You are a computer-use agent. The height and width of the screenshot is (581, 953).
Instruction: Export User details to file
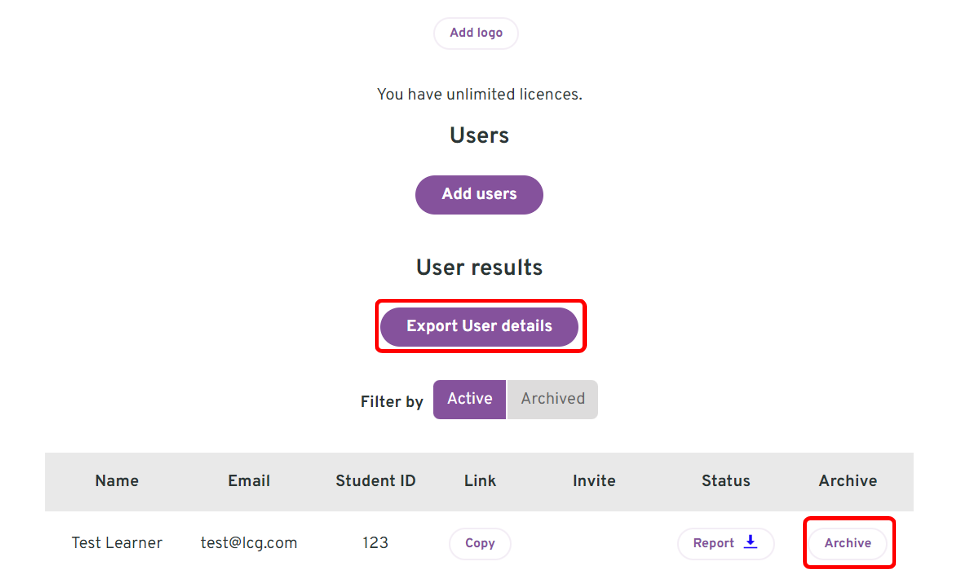tap(480, 326)
